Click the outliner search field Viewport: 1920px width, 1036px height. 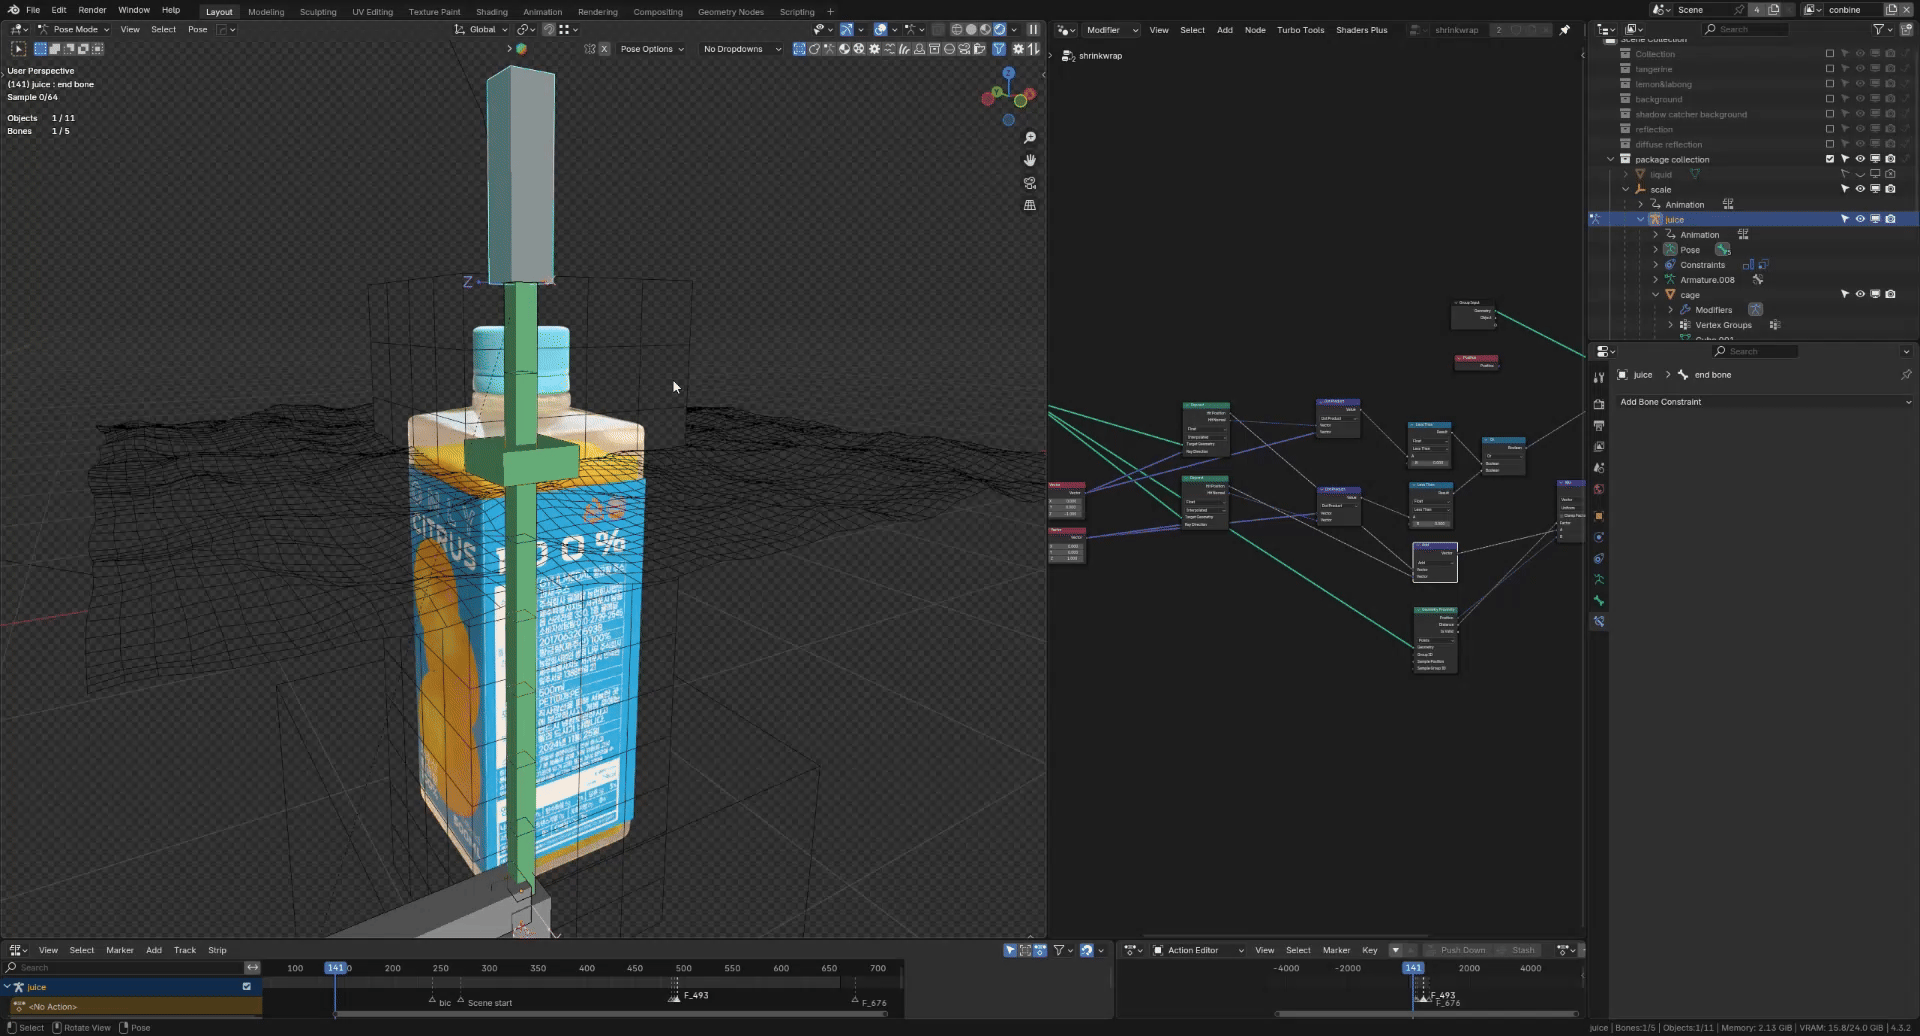(1745, 29)
